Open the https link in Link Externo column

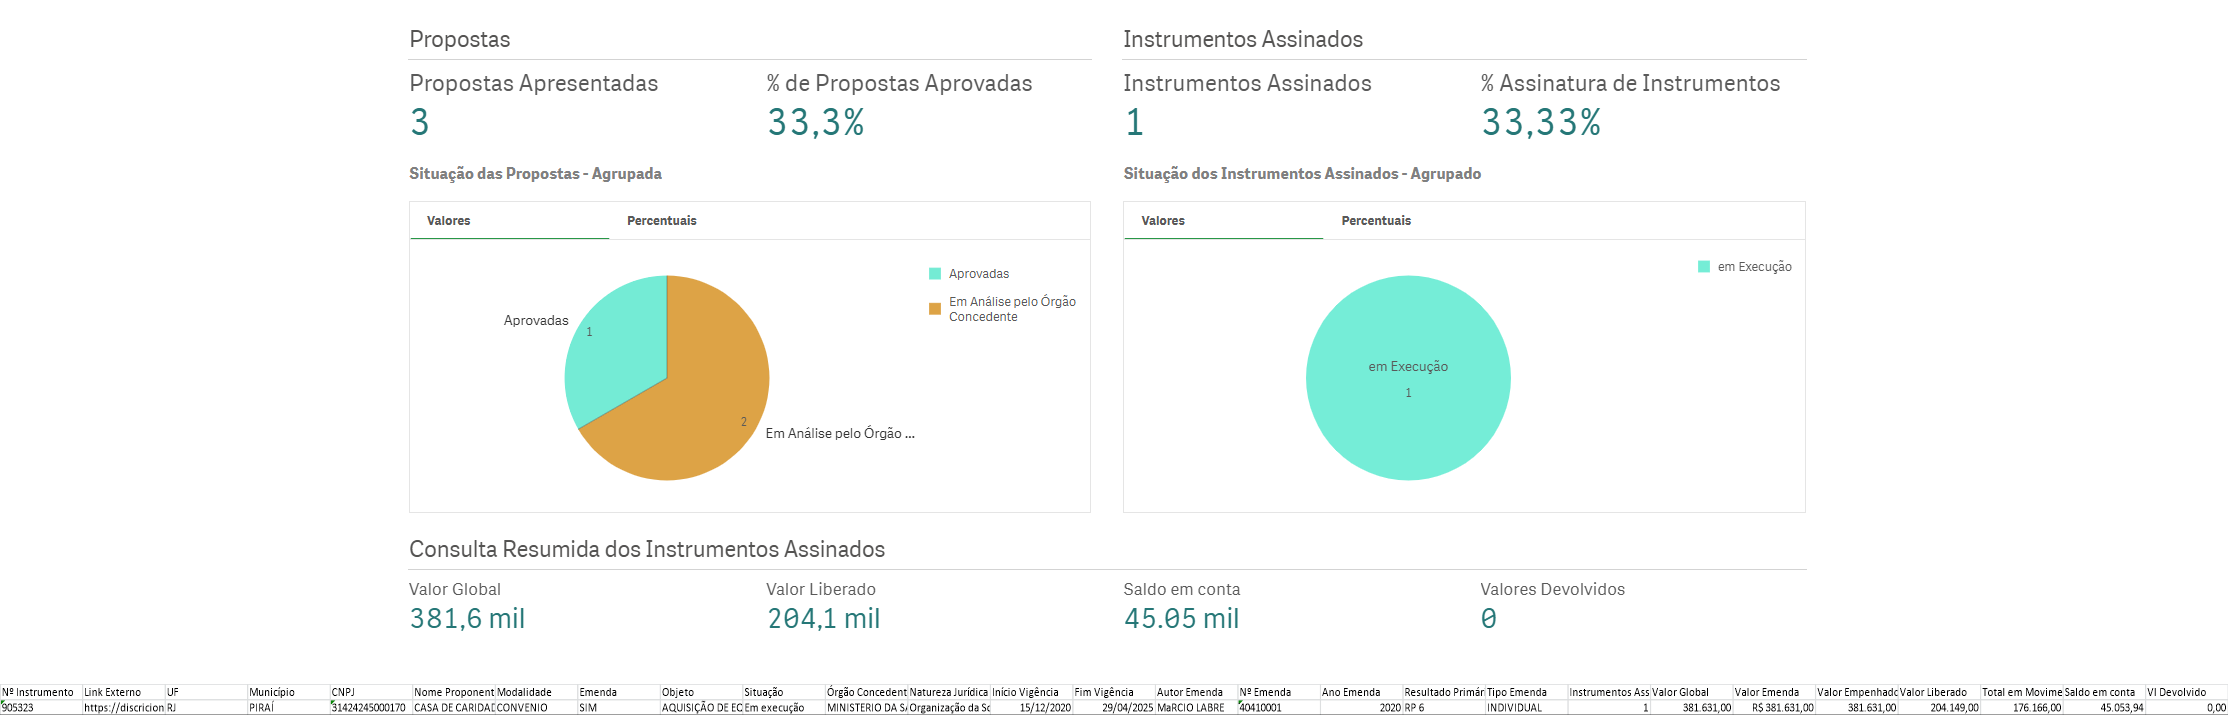(x=123, y=707)
